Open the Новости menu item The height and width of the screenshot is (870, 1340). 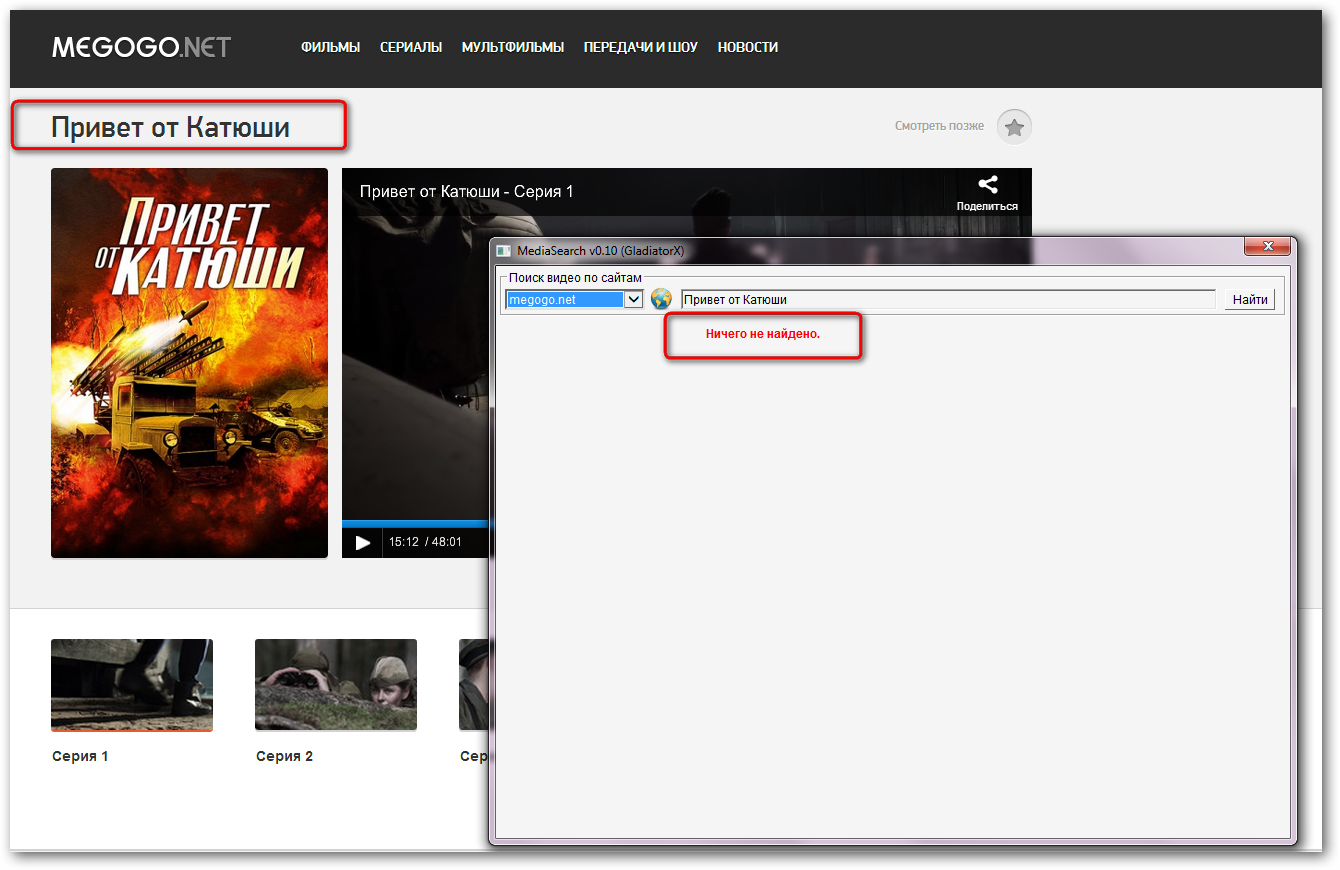[x=748, y=47]
